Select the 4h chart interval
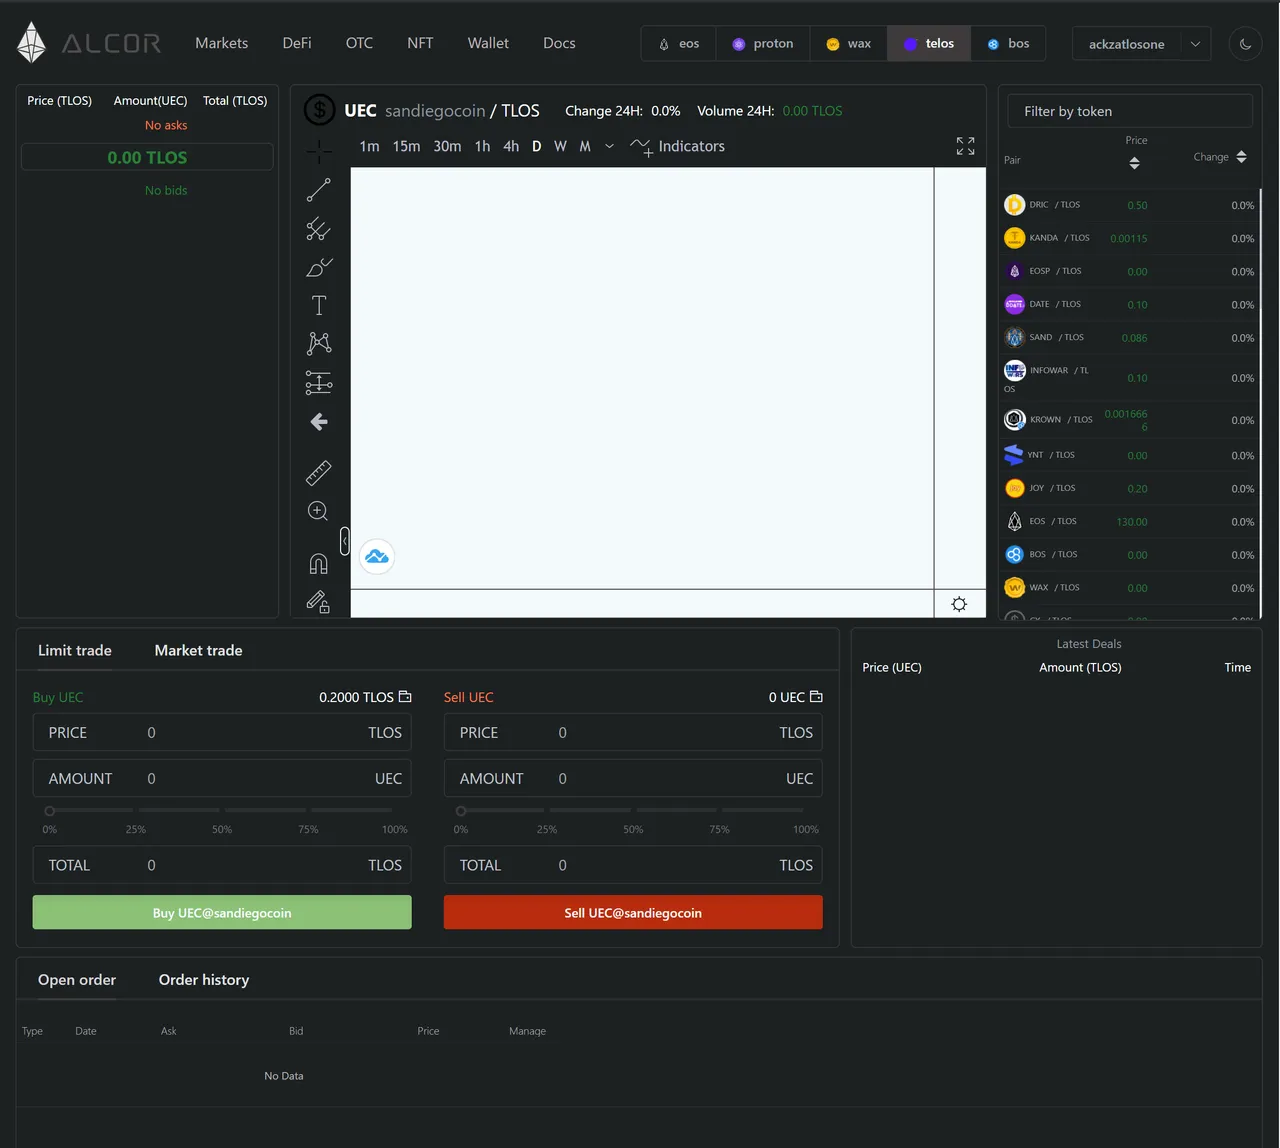 coord(511,146)
